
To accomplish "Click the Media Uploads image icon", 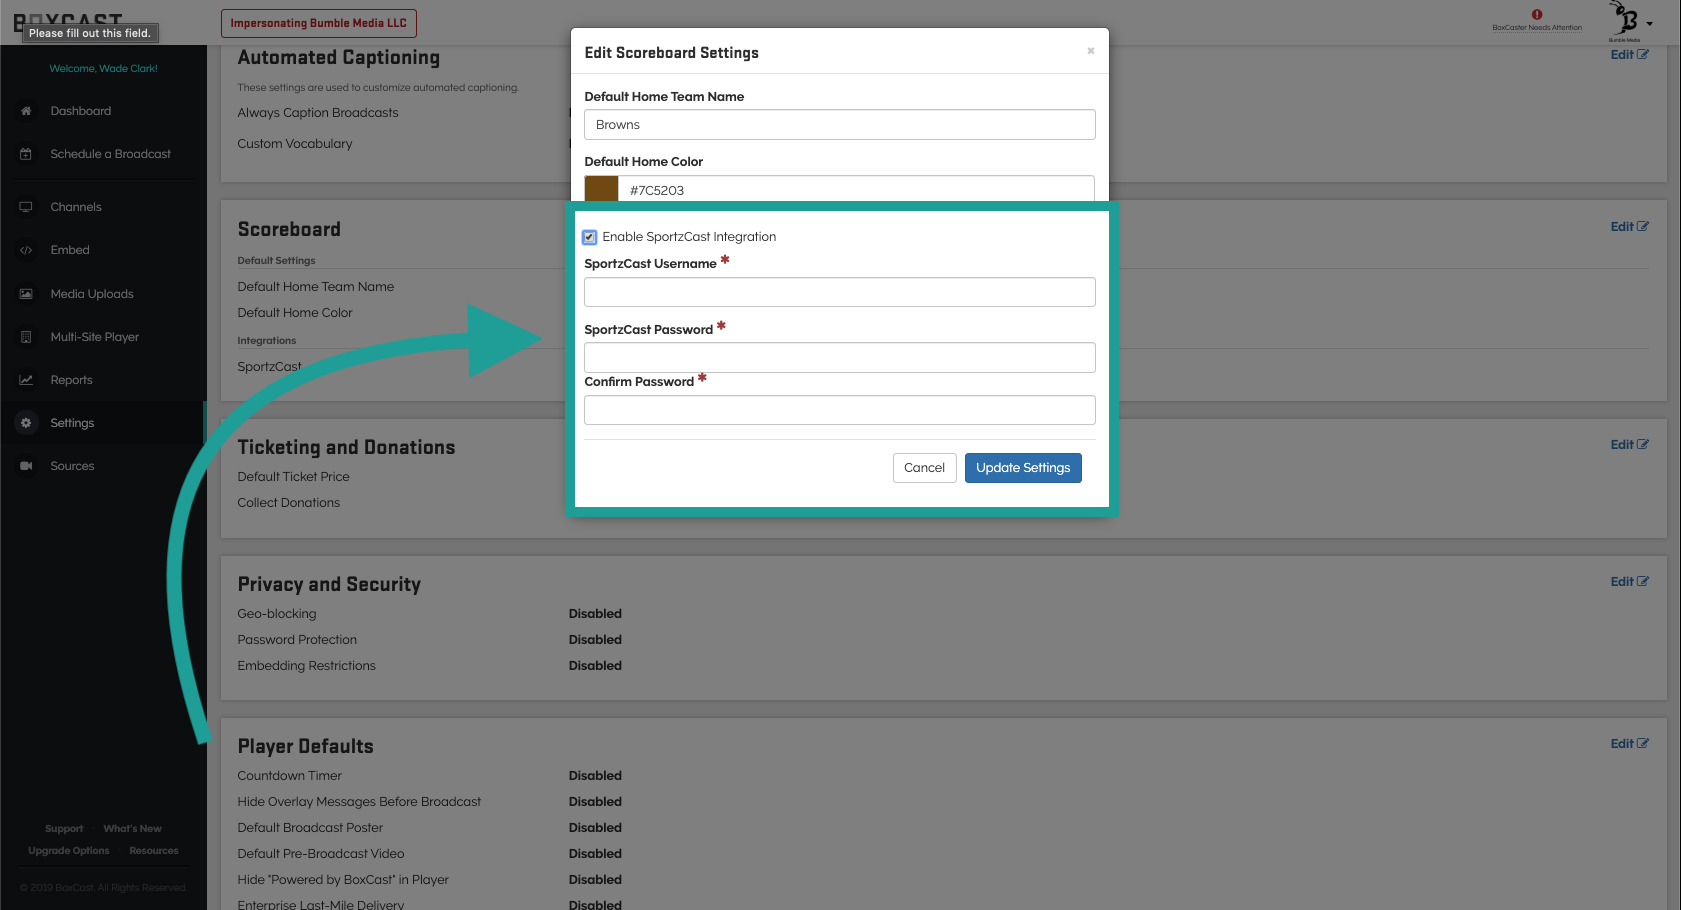I will [x=26, y=294].
